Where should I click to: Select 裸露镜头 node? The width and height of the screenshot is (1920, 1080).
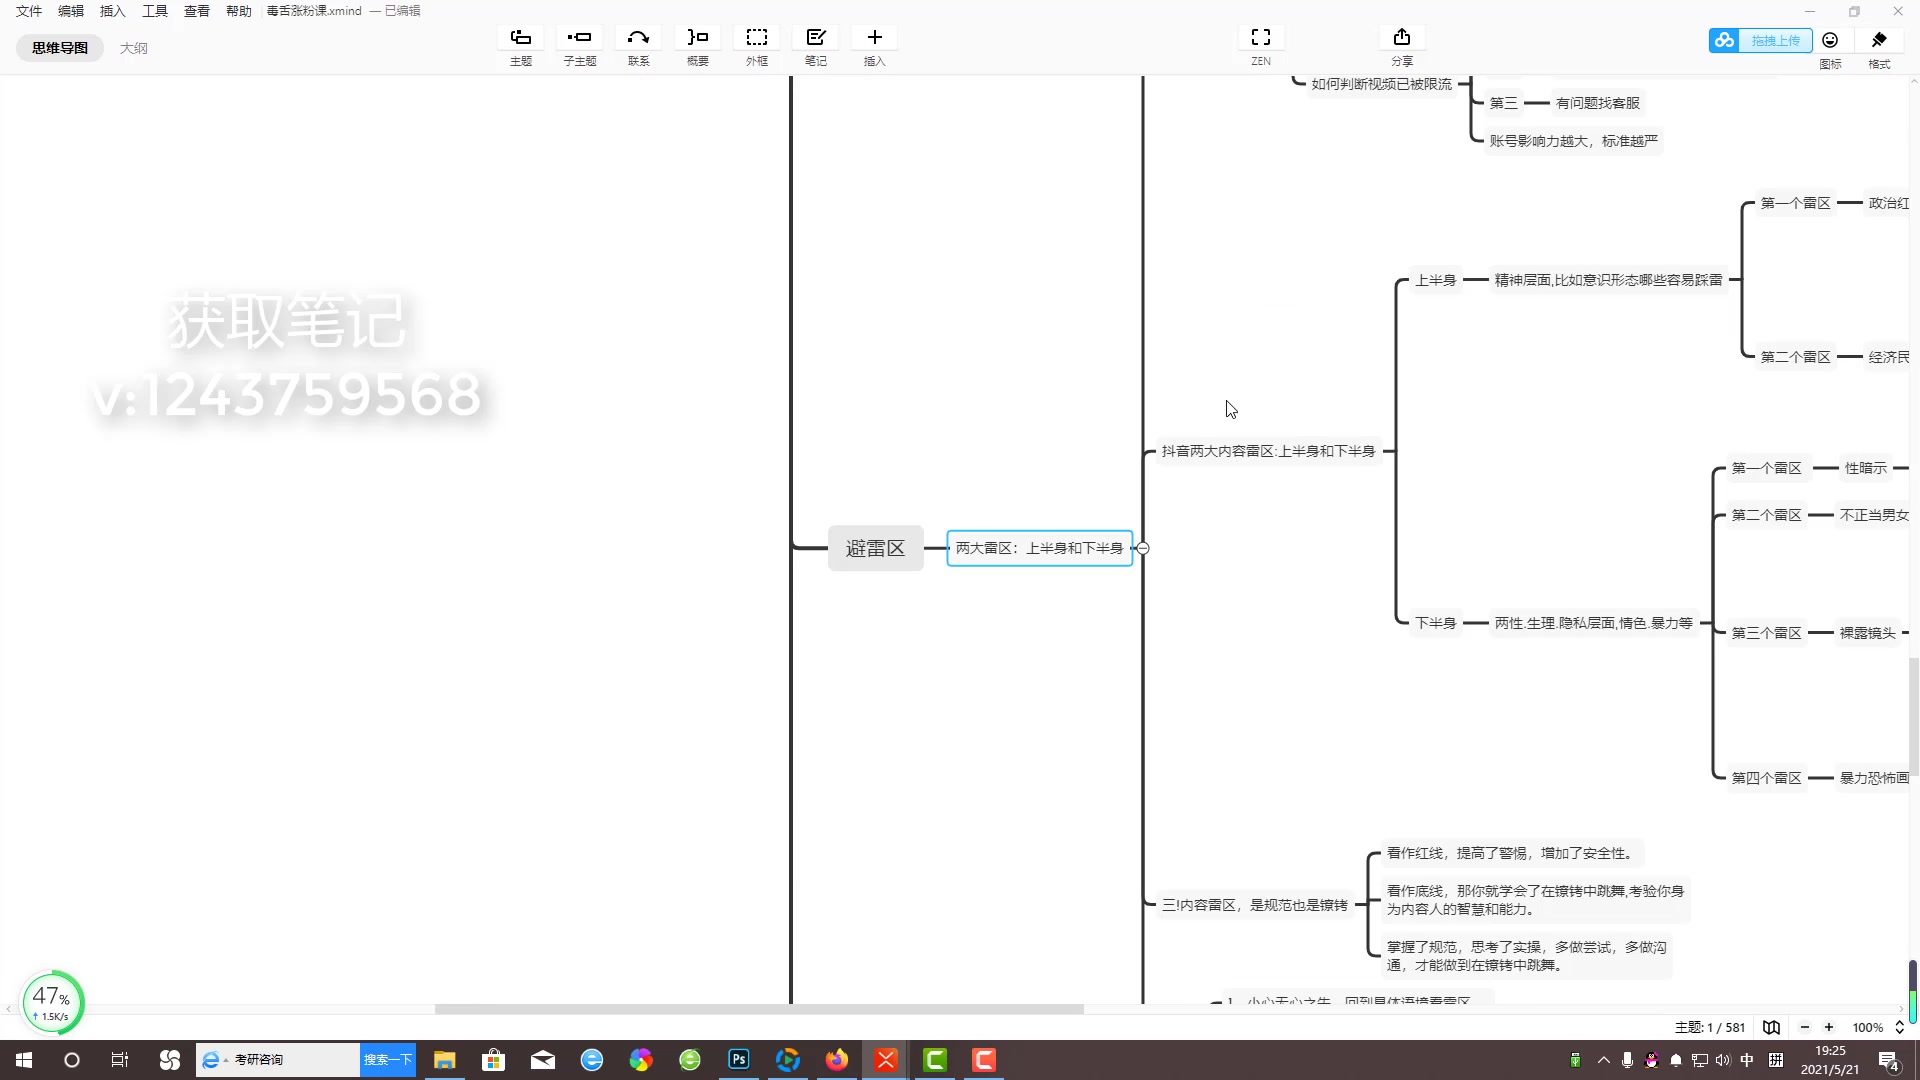click(1867, 633)
